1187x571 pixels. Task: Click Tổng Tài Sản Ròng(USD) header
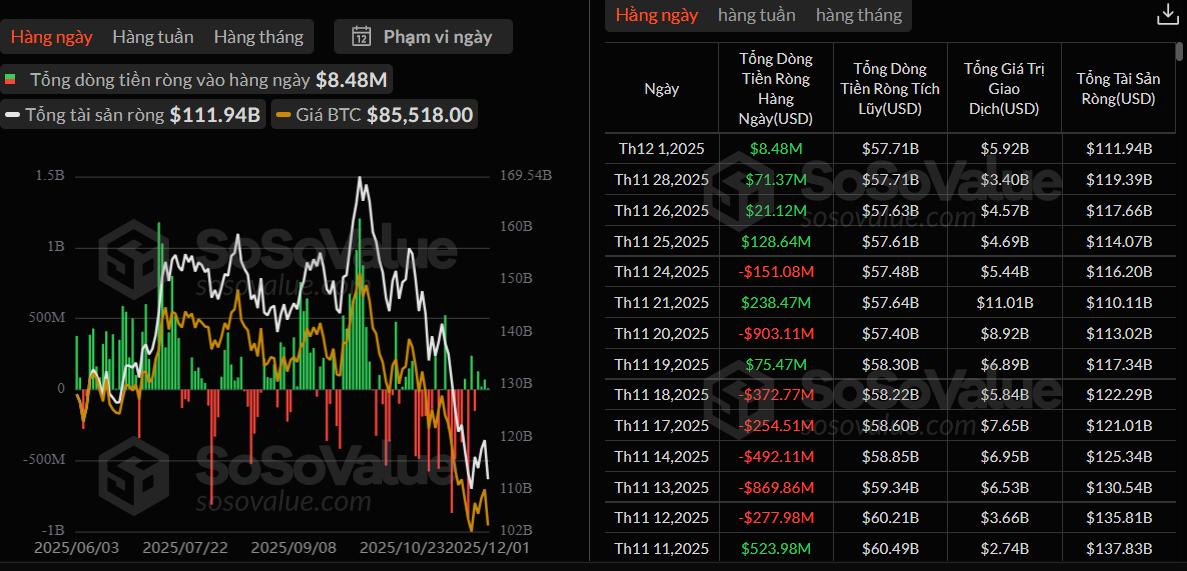(1119, 89)
